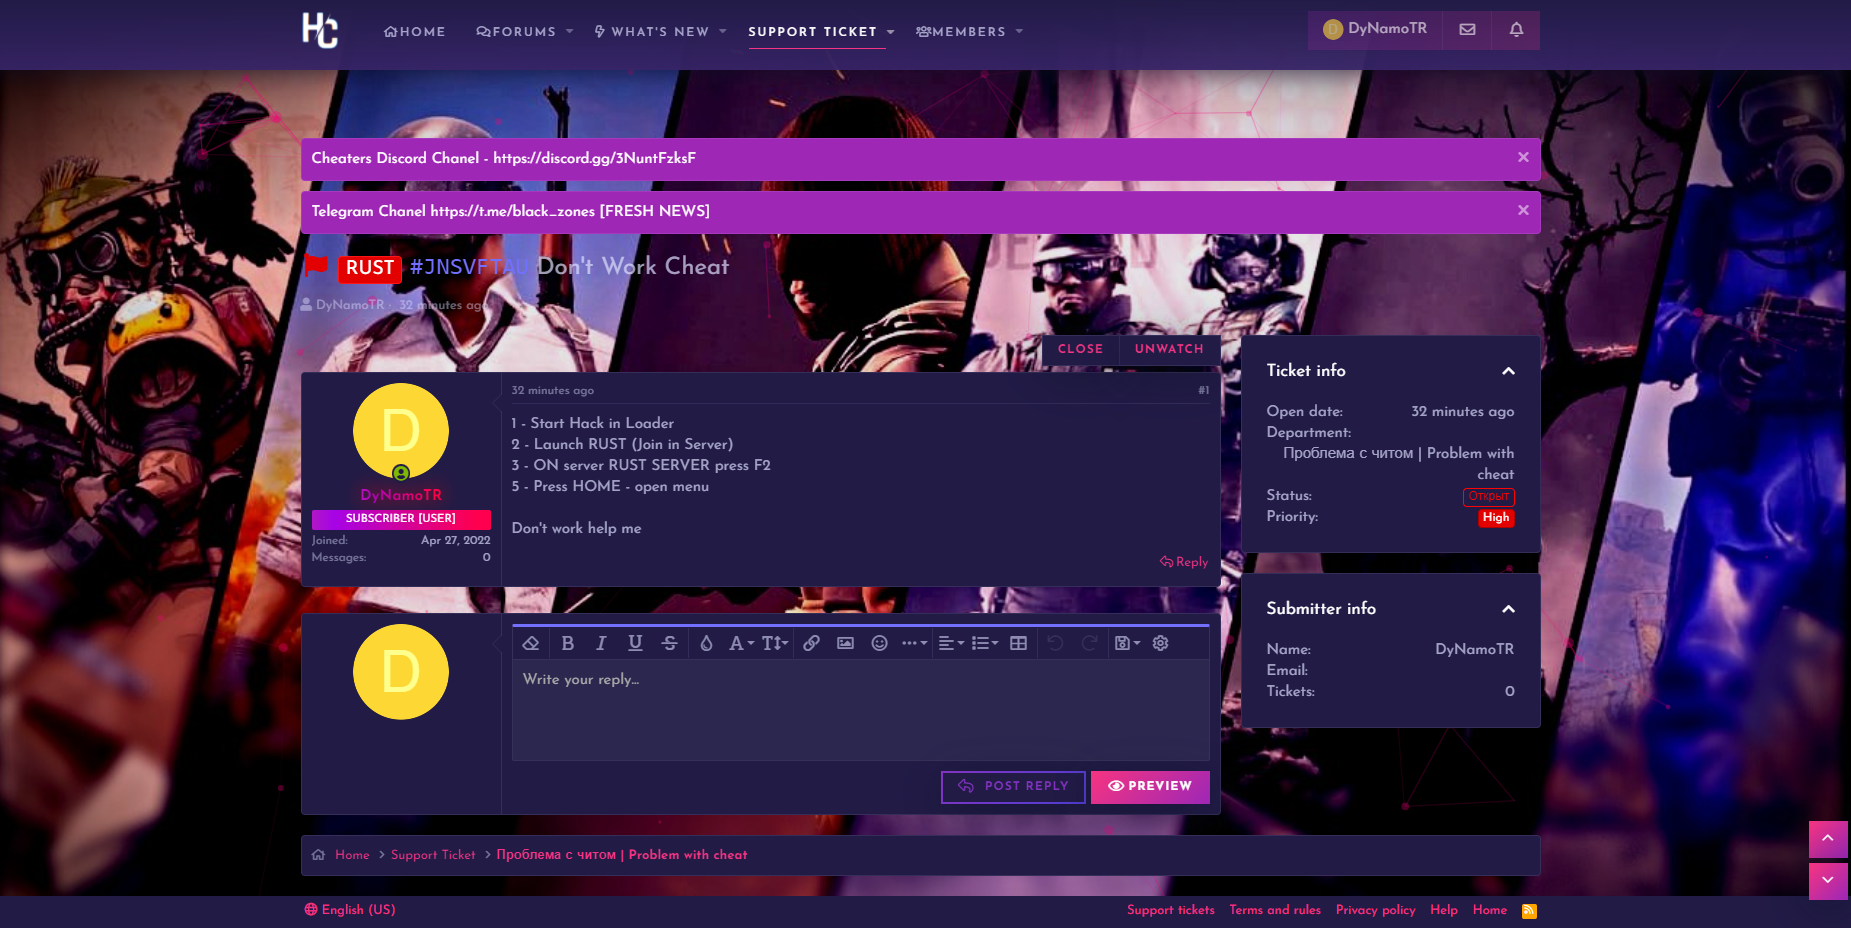Click the HC site logo

tap(320, 30)
